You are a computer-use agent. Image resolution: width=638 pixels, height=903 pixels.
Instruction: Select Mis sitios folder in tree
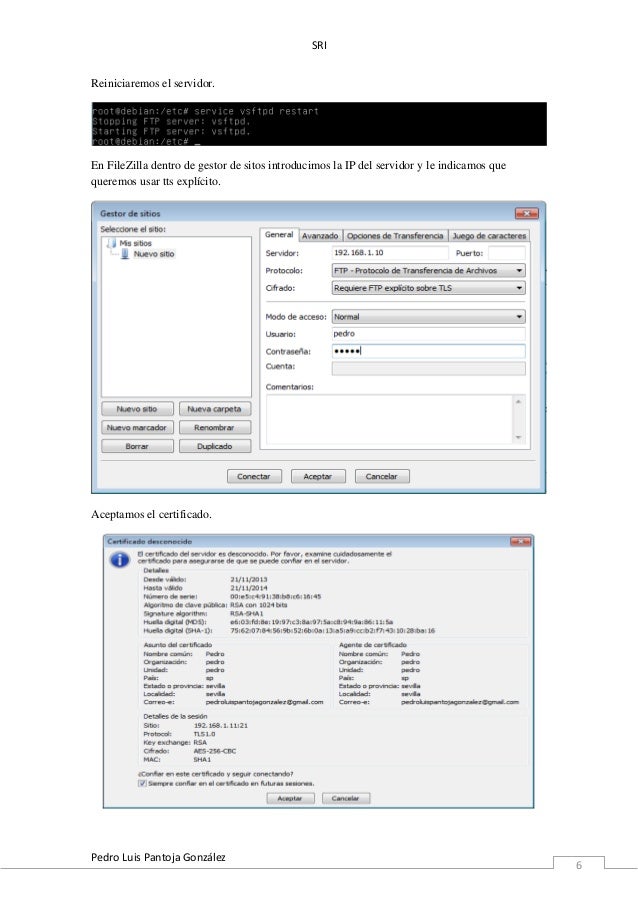click(135, 243)
